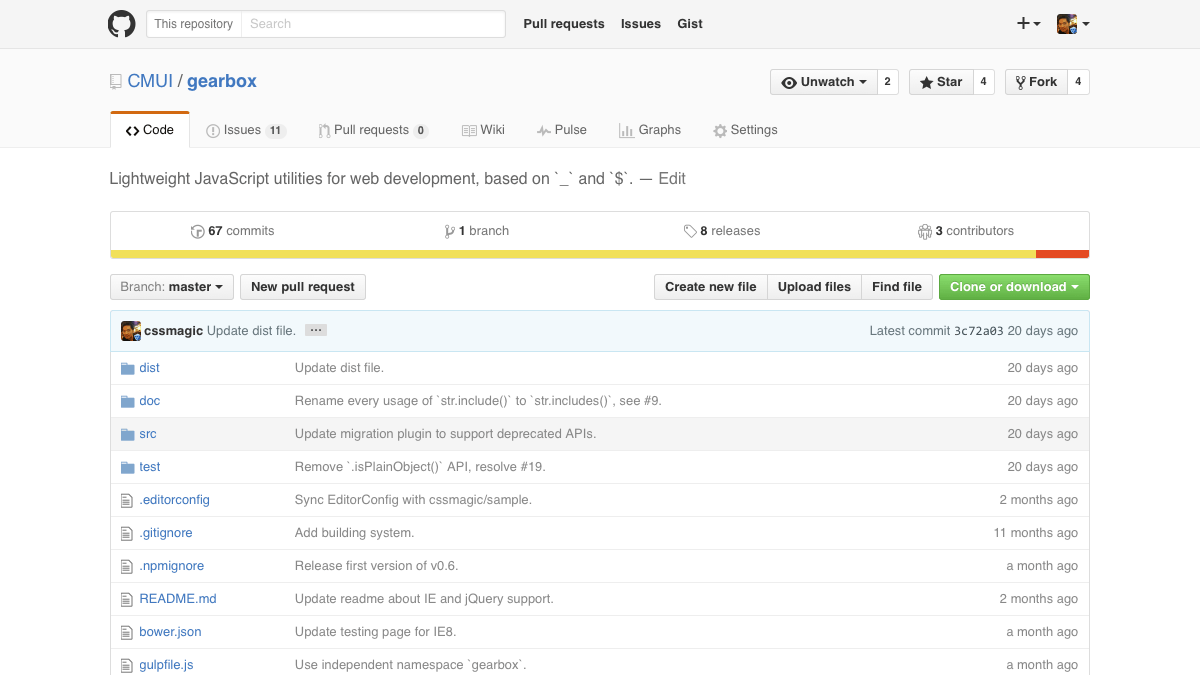The image size is (1200, 675).
Task: Star the gearbox repository
Action: [940, 82]
